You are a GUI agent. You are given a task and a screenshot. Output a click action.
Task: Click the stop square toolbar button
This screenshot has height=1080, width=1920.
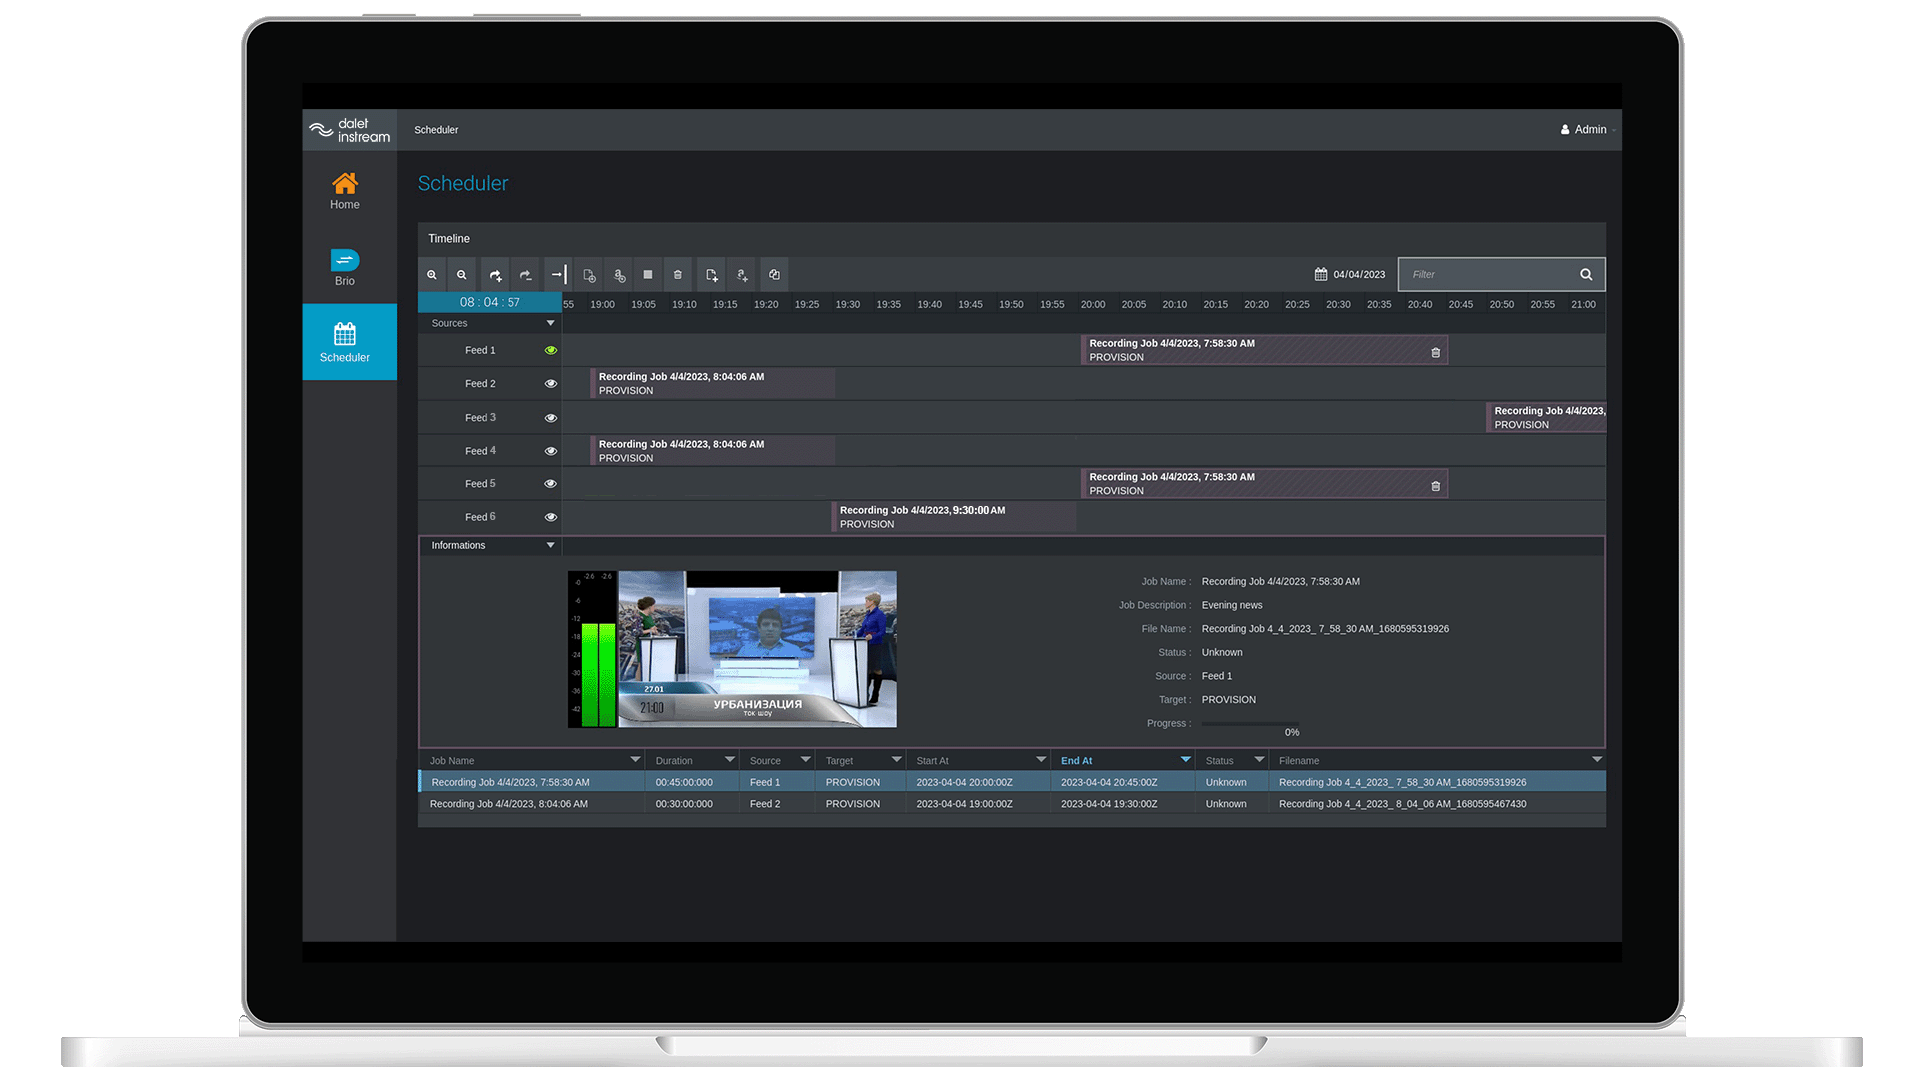pos(648,275)
